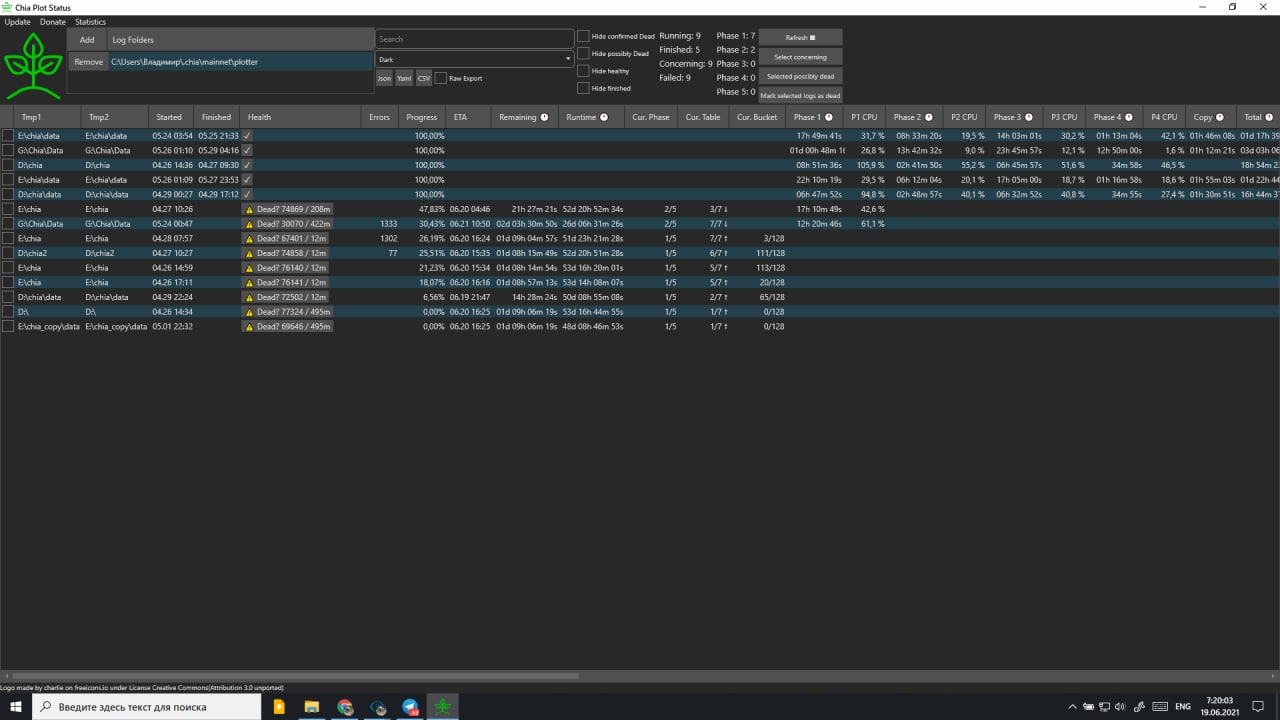
Task: Click Selected possibly dead button
Action: click(800, 76)
